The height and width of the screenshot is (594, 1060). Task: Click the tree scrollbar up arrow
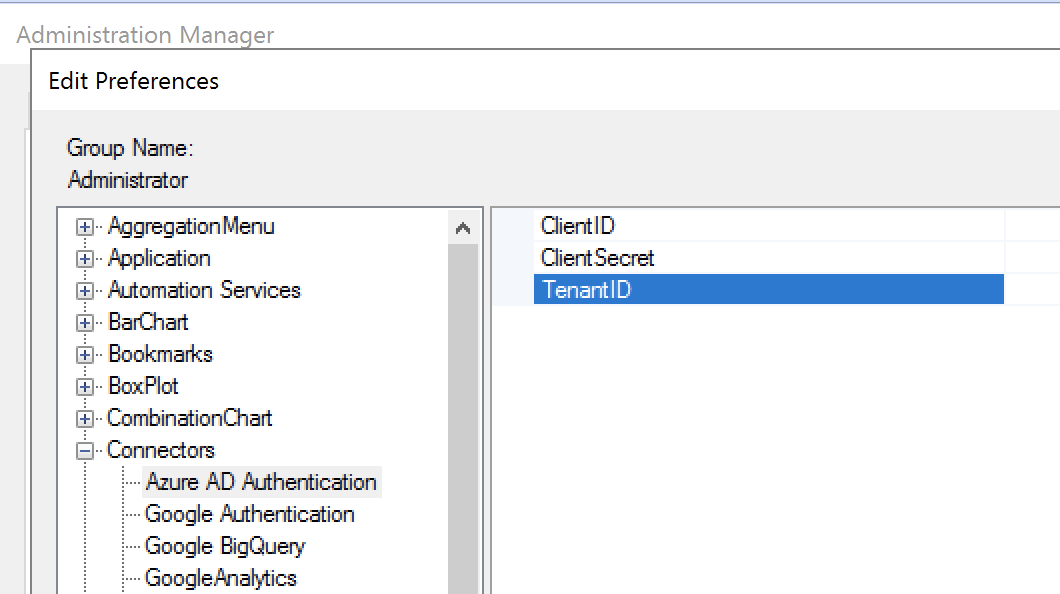463,228
